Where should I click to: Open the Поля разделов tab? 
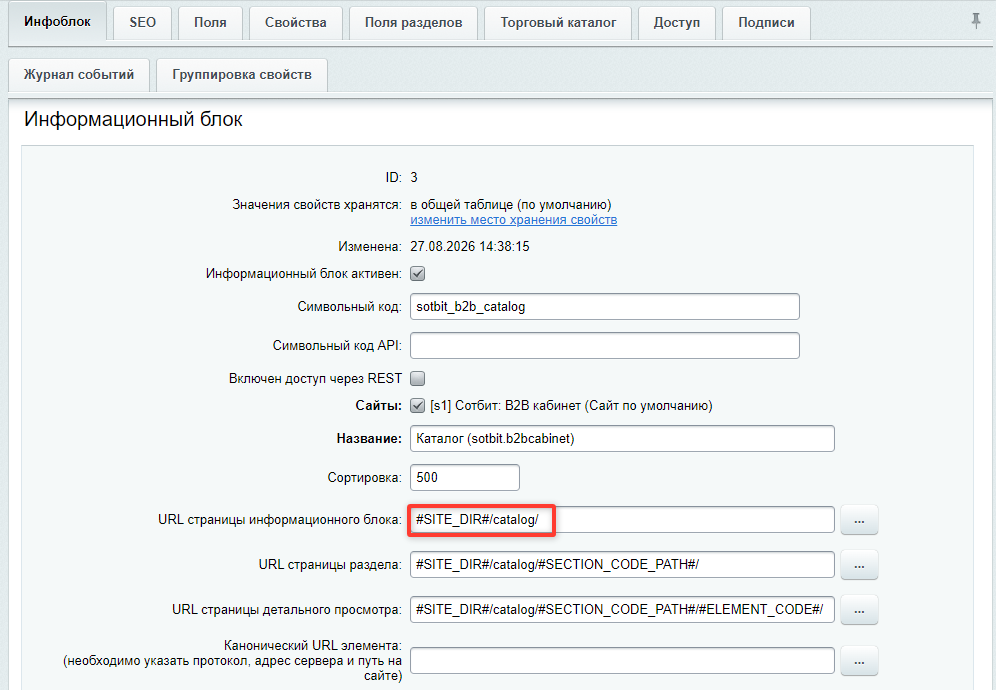[x=414, y=22]
